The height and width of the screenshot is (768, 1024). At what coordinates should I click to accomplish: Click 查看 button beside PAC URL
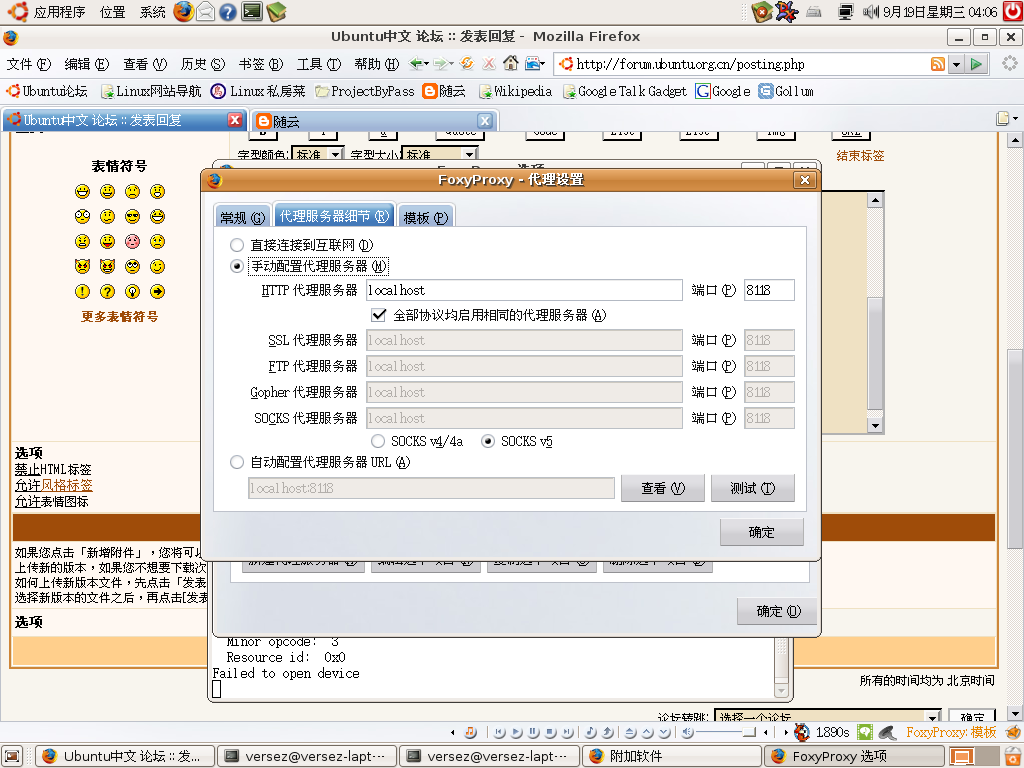point(662,488)
